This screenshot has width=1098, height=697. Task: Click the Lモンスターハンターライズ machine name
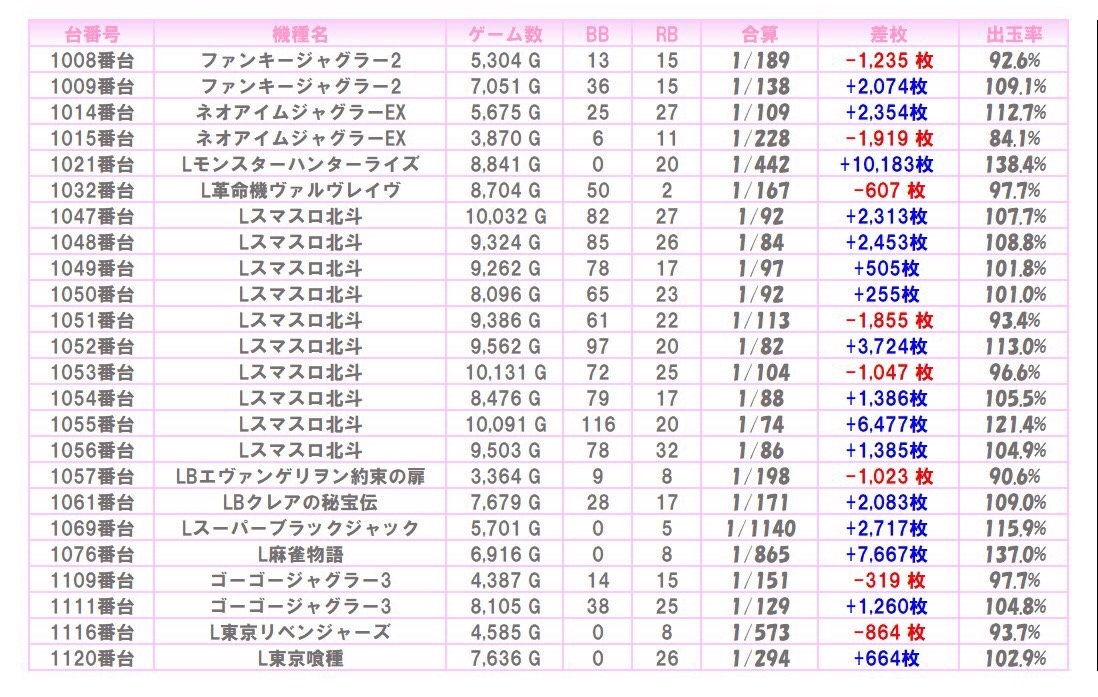pyautogui.click(x=301, y=164)
